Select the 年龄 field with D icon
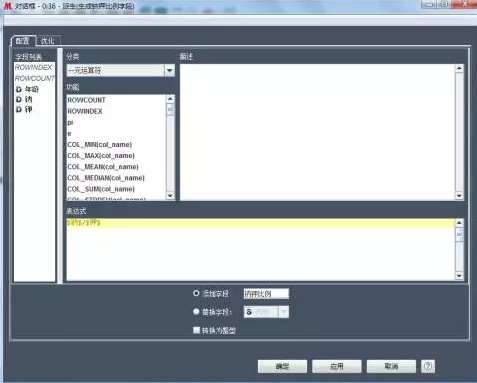 27,89
